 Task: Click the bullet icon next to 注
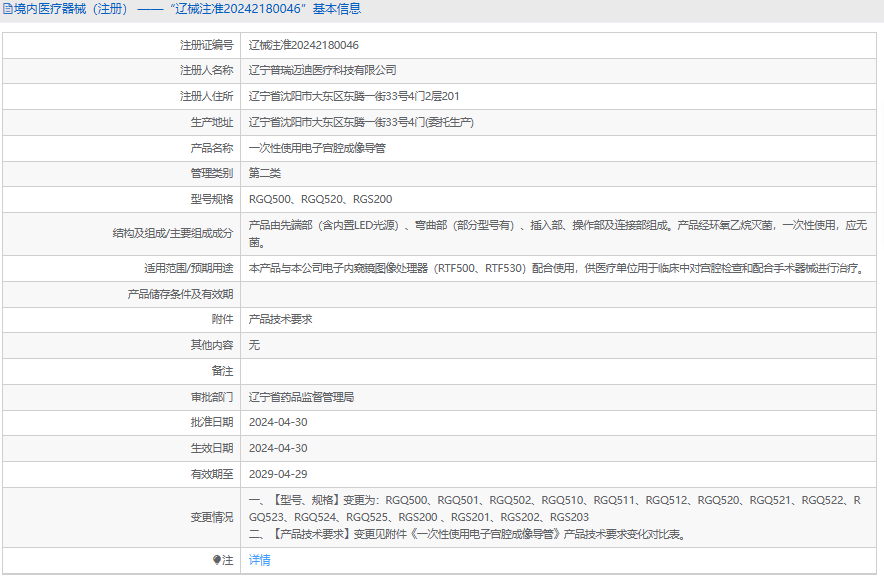[x=216, y=560]
